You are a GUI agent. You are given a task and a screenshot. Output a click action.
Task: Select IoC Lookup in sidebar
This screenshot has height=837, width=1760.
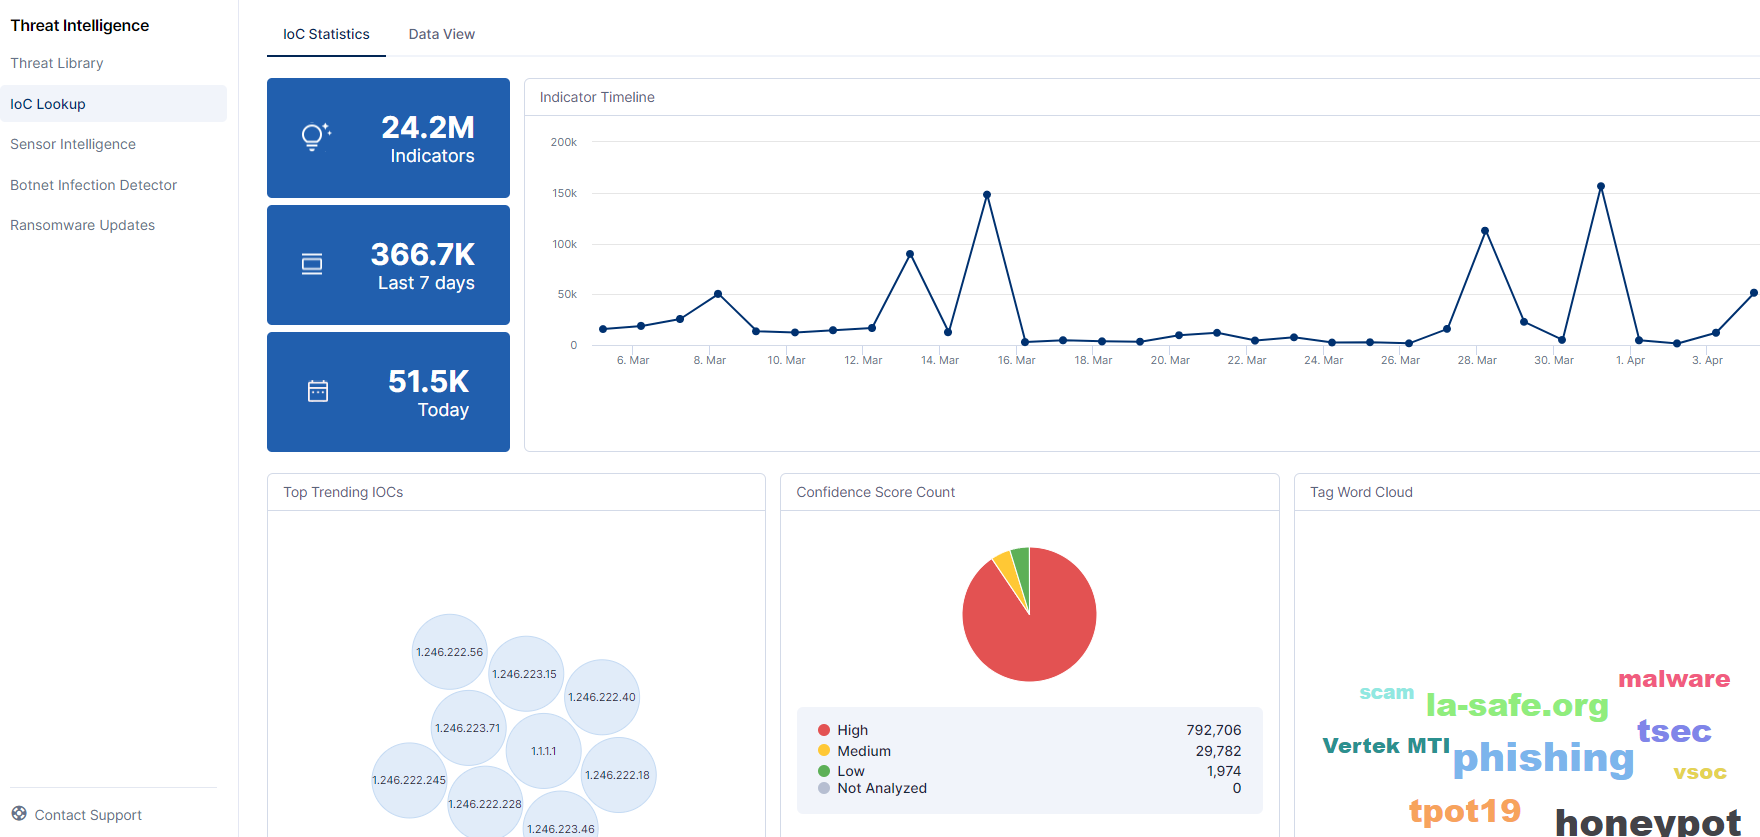113,104
